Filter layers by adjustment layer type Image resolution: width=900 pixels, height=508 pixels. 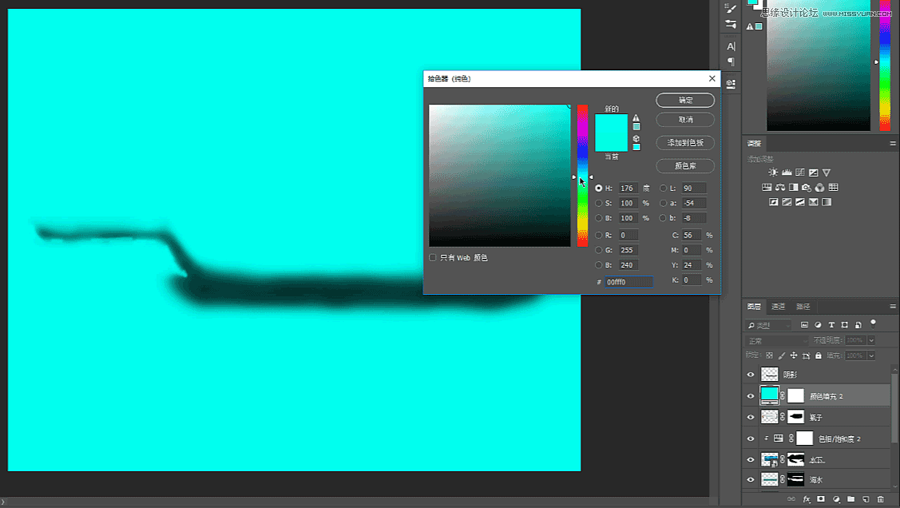pos(818,325)
